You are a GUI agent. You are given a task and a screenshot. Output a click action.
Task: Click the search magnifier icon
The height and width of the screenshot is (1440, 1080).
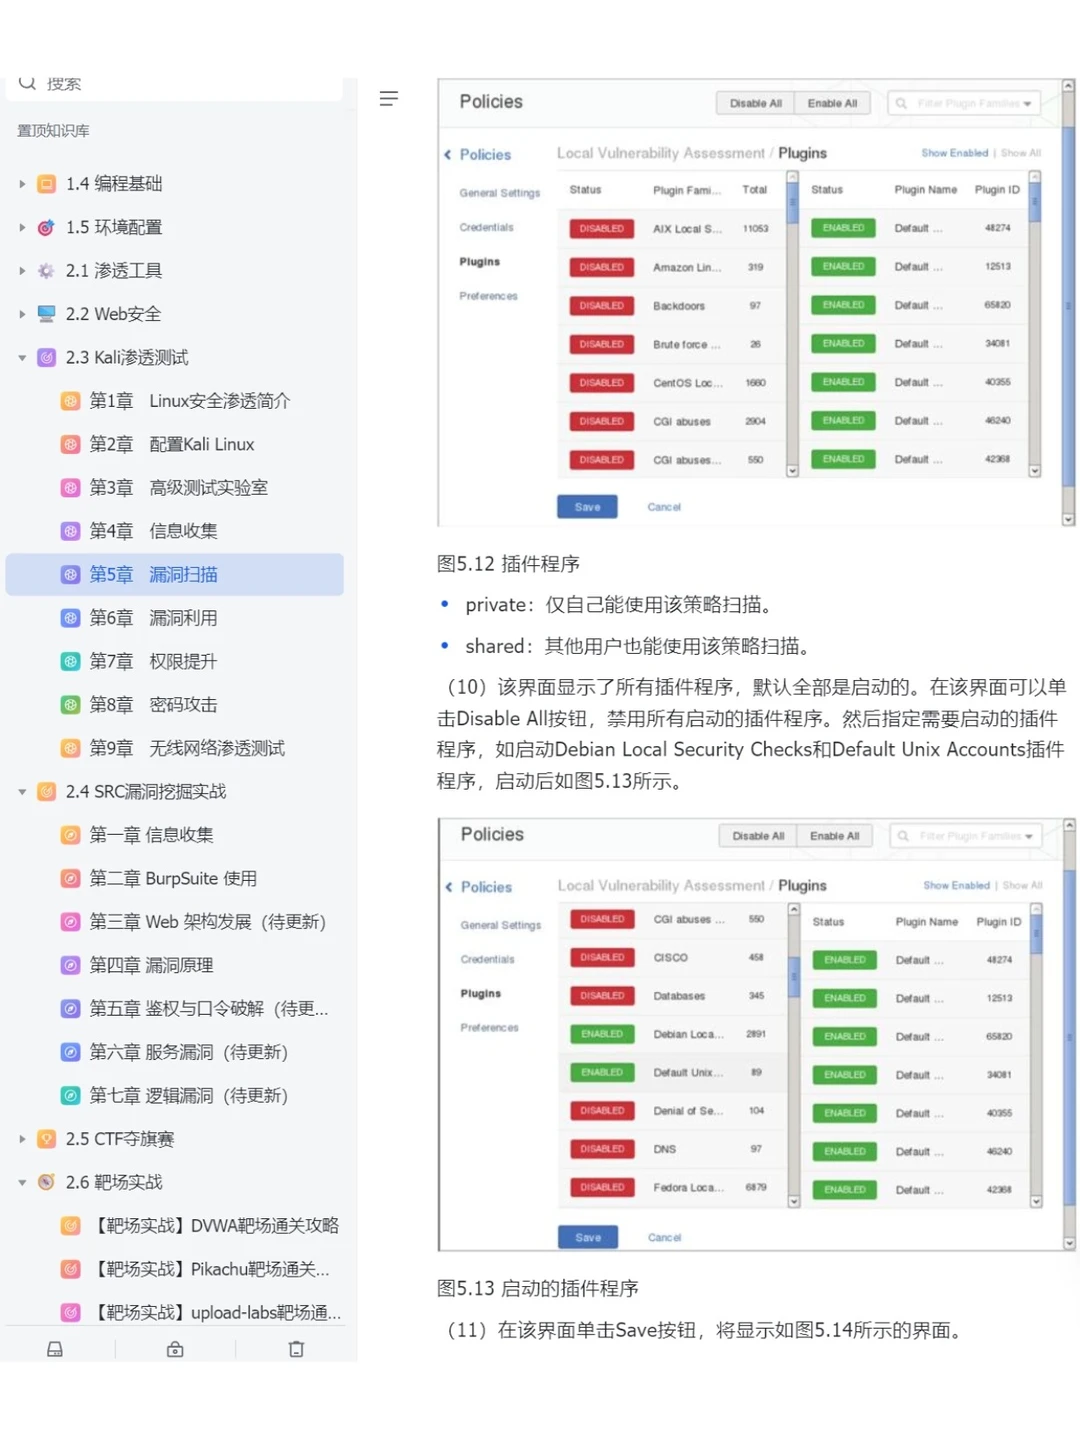pos(27,82)
